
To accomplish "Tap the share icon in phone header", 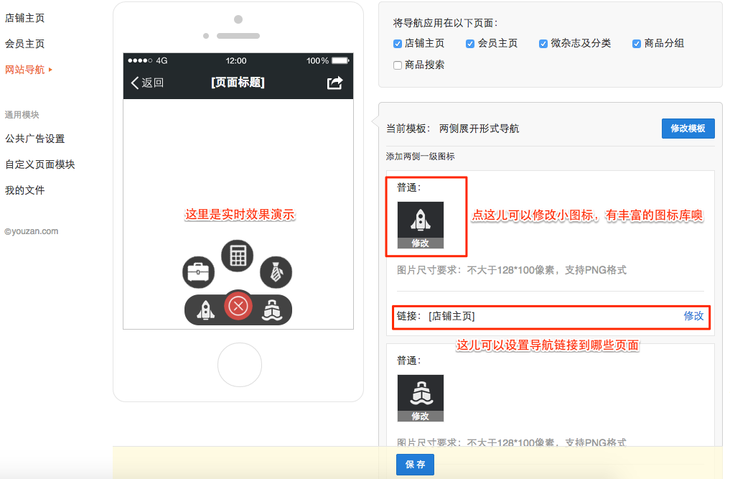I will pos(335,83).
